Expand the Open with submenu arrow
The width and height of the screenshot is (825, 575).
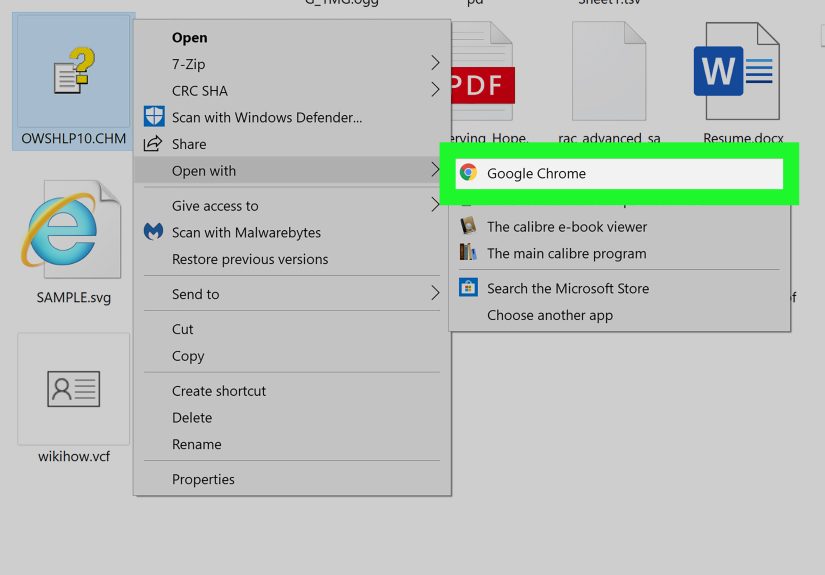point(435,170)
